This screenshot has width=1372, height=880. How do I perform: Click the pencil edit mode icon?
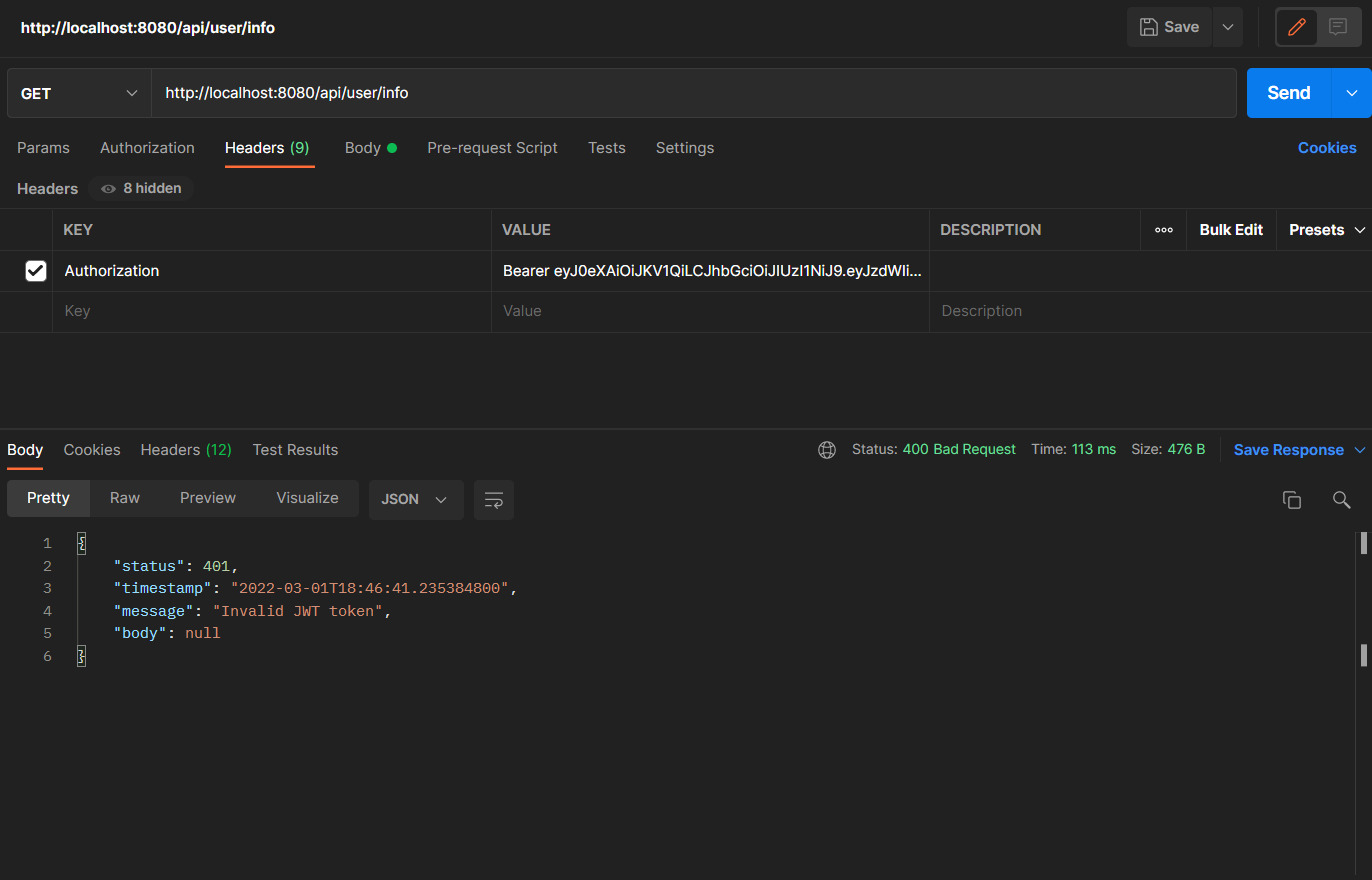click(x=1297, y=27)
